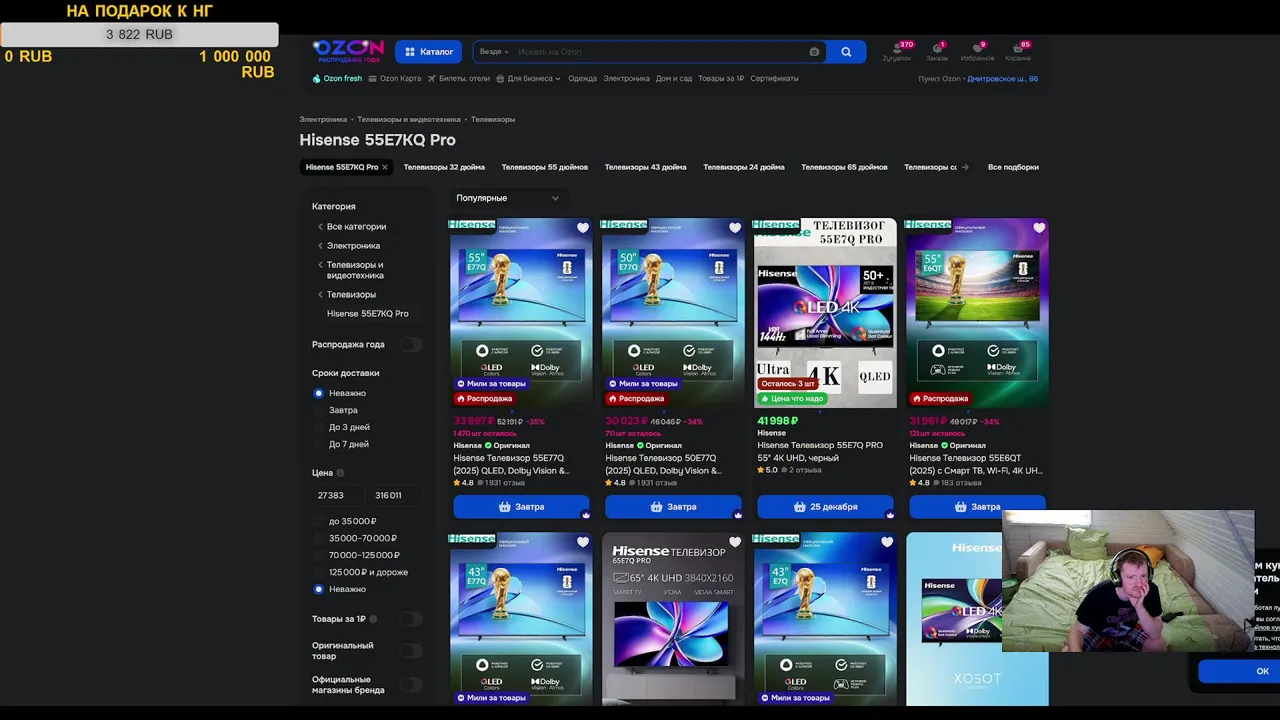Viewport: 1280px width, 720px height.
Task: Select the Телевизоры 65 дюймов chip
Action: (845, 167)
